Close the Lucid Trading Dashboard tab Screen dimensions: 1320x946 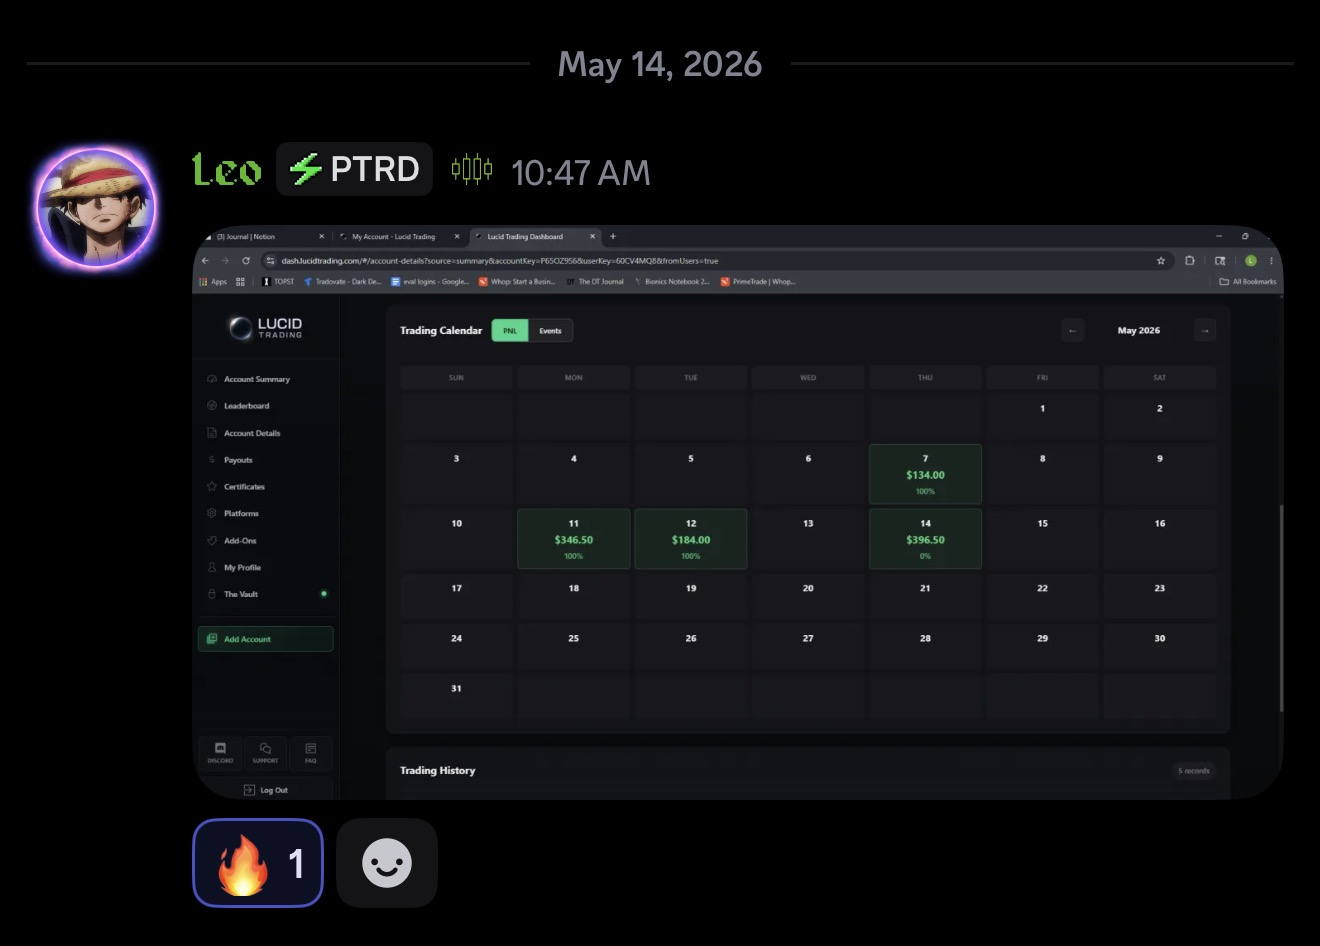pyautogui.click(x=592, y=237)
